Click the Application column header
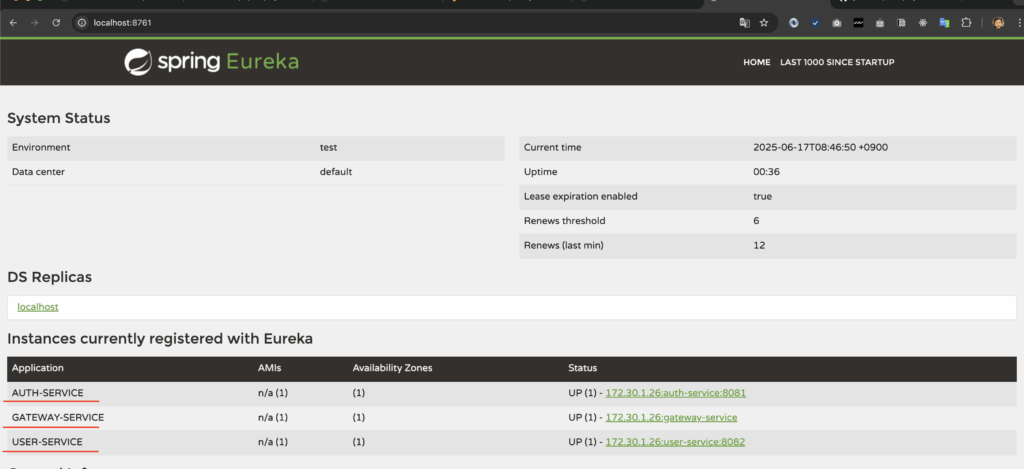The image size is (1024, 469). click(38, 368)
